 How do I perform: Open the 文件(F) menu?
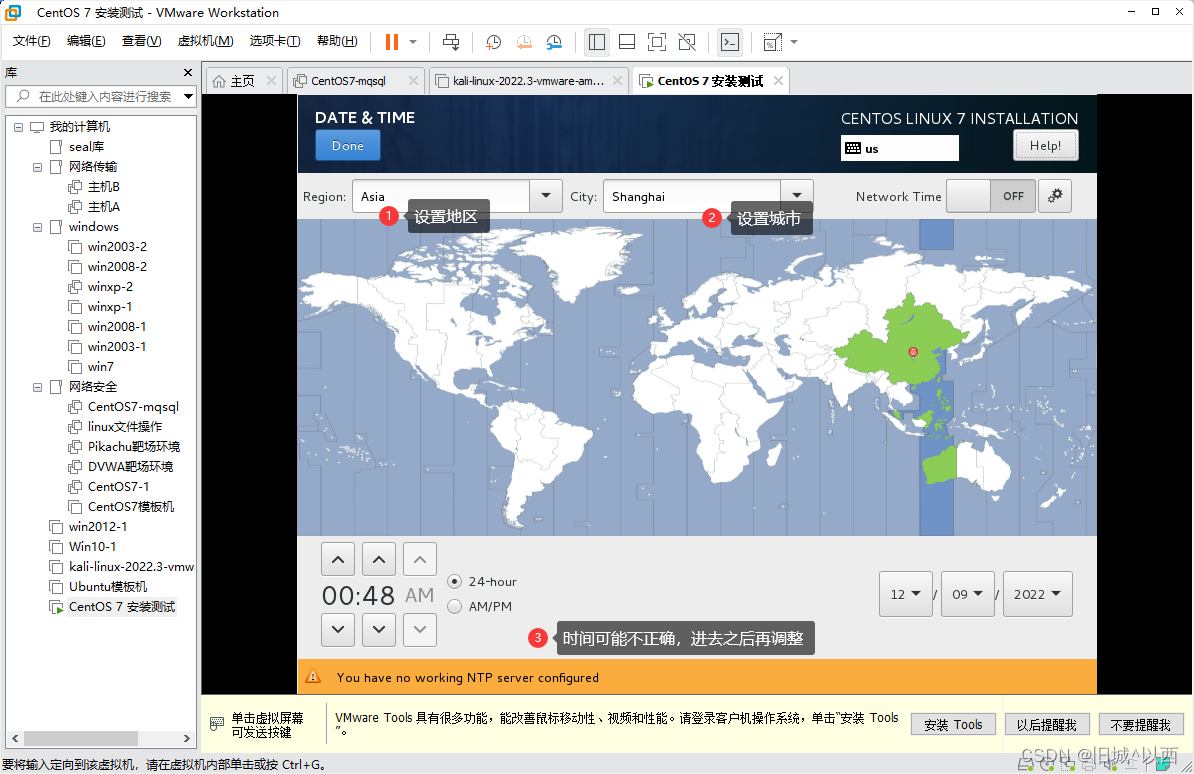[31, 41]
